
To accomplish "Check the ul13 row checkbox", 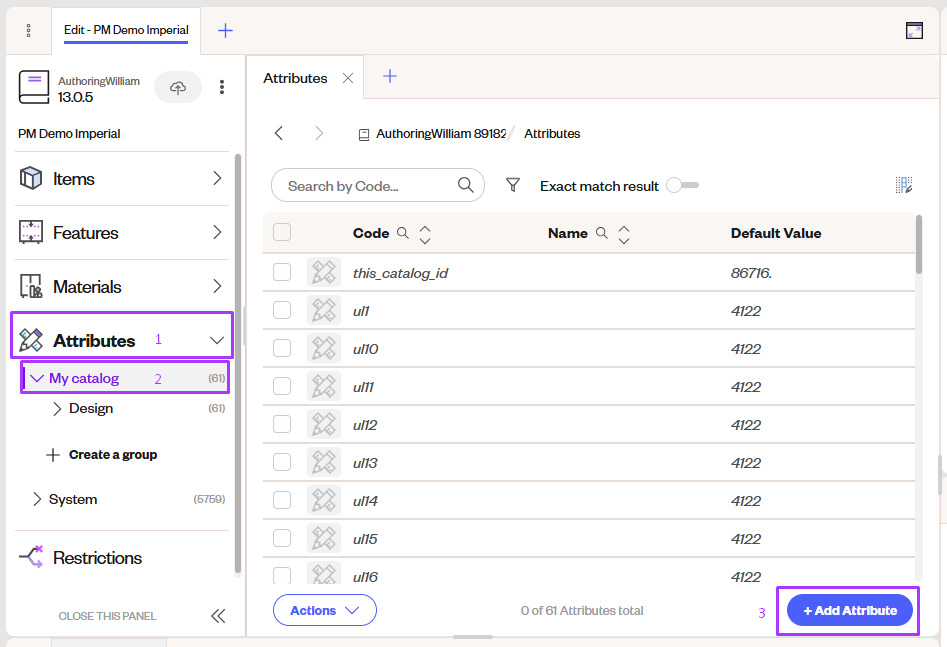I will click(x=282, y=462).
